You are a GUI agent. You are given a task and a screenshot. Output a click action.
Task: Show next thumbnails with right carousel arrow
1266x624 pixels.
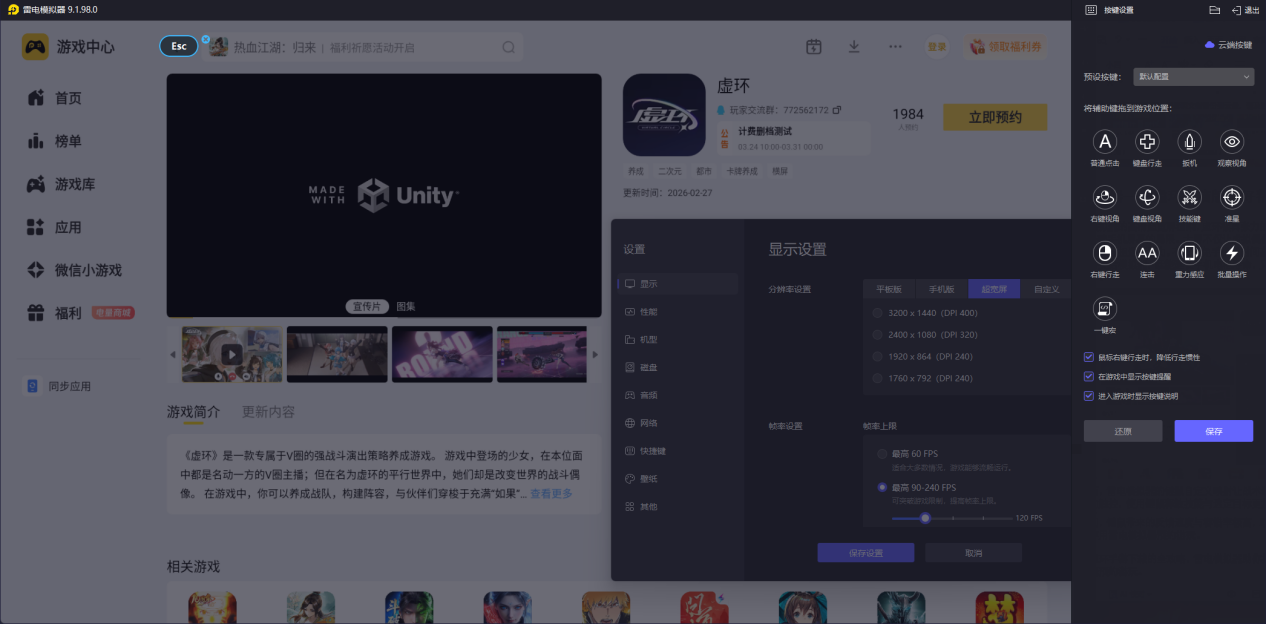[x=596, y=354]
